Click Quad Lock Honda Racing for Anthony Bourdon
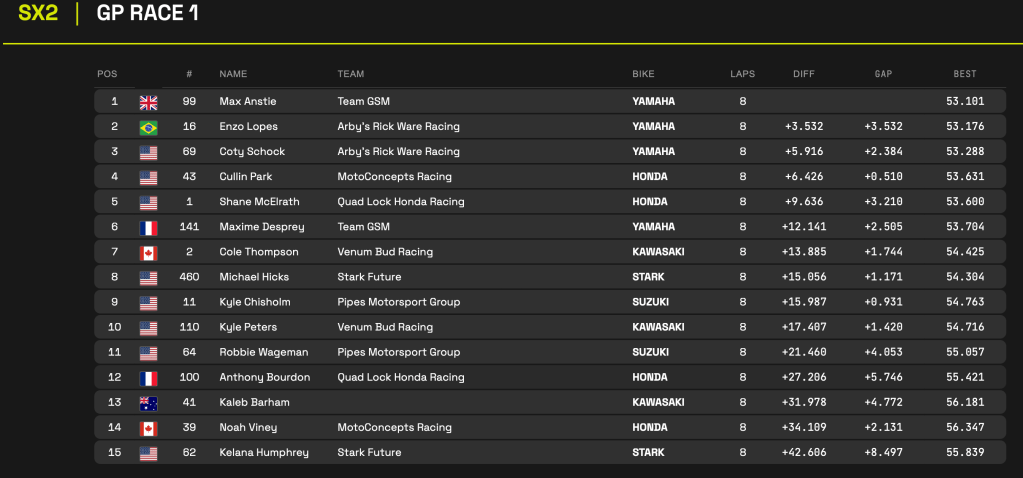This screenshot has width=1023, height=478. point(401,377)
